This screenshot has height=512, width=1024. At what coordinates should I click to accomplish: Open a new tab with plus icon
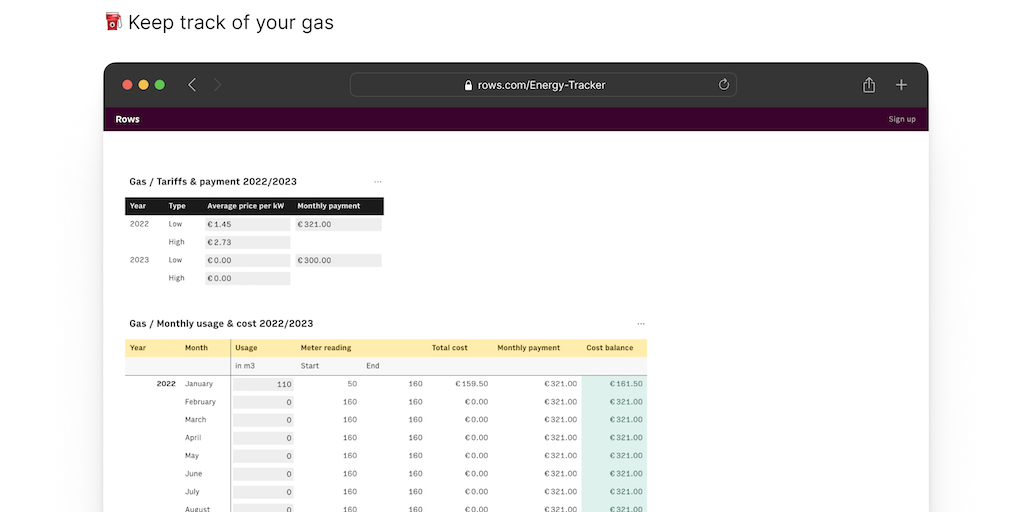[901, 85]
